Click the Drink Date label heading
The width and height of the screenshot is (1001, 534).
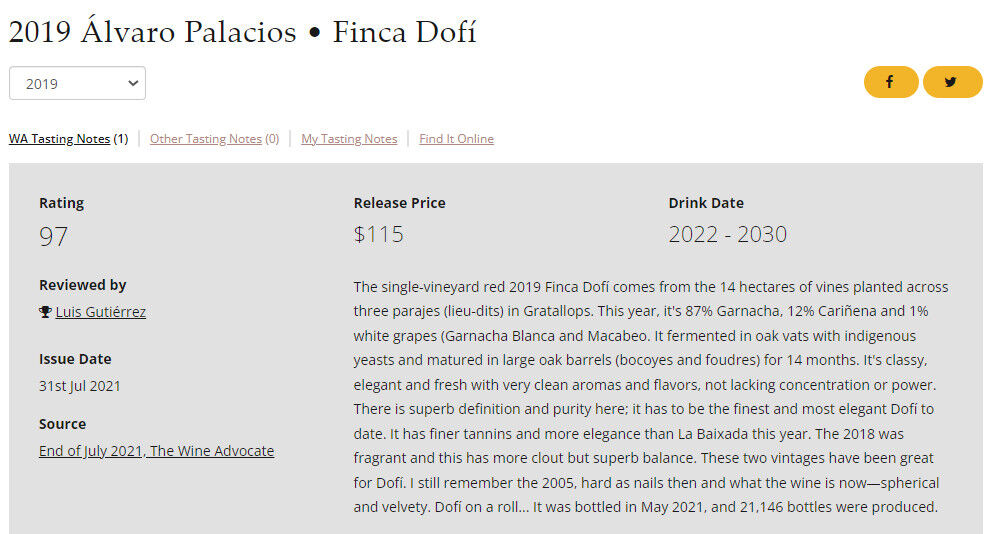click(706, 203)
